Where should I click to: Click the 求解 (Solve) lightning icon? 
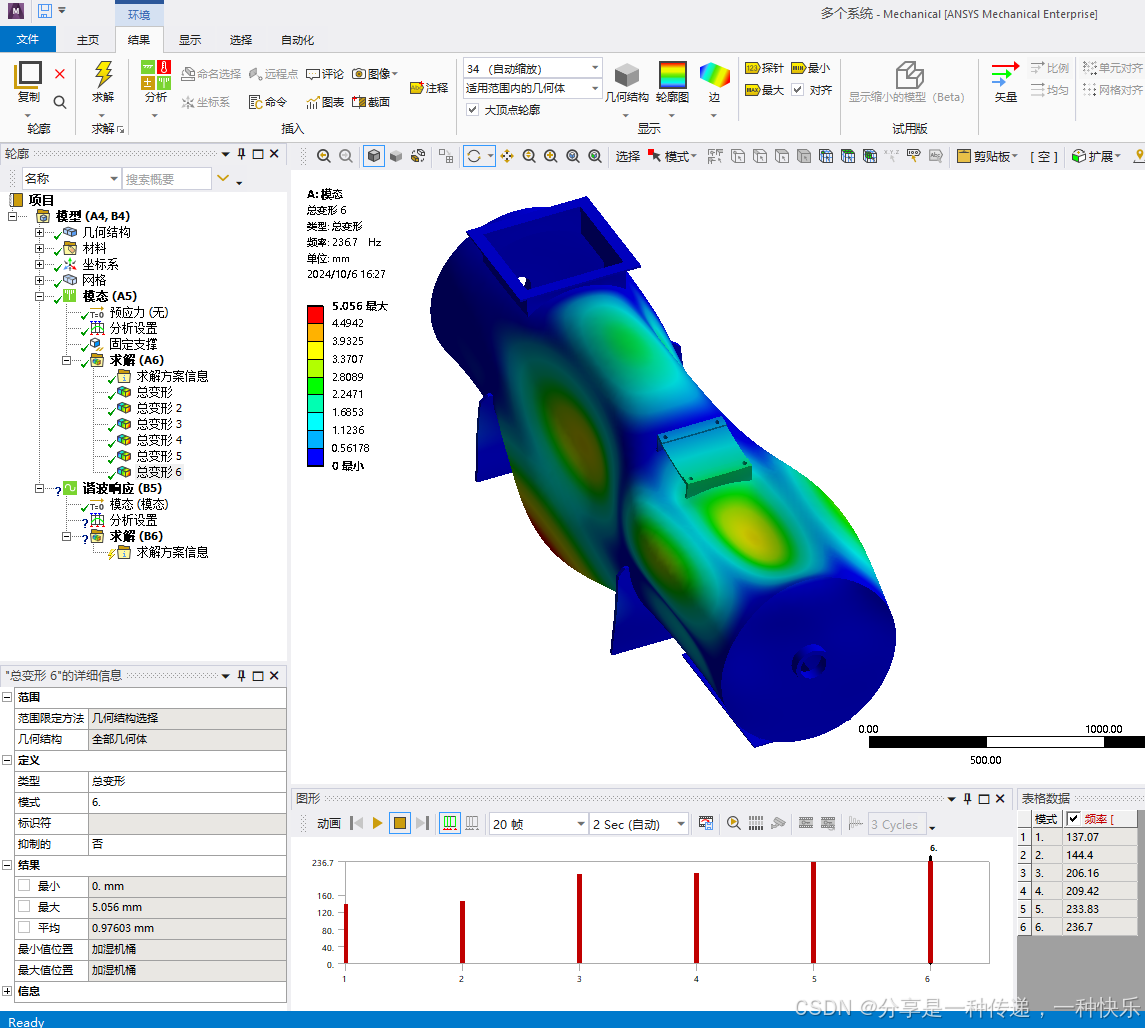(103, 74)
